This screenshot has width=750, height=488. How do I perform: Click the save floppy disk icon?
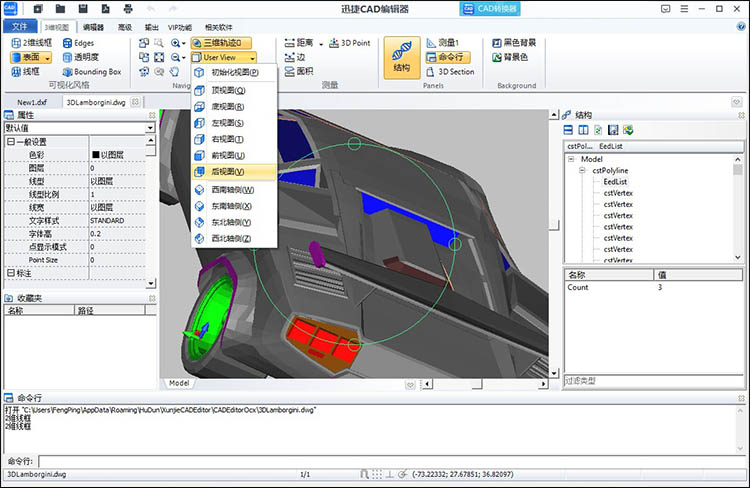(83, 9)
